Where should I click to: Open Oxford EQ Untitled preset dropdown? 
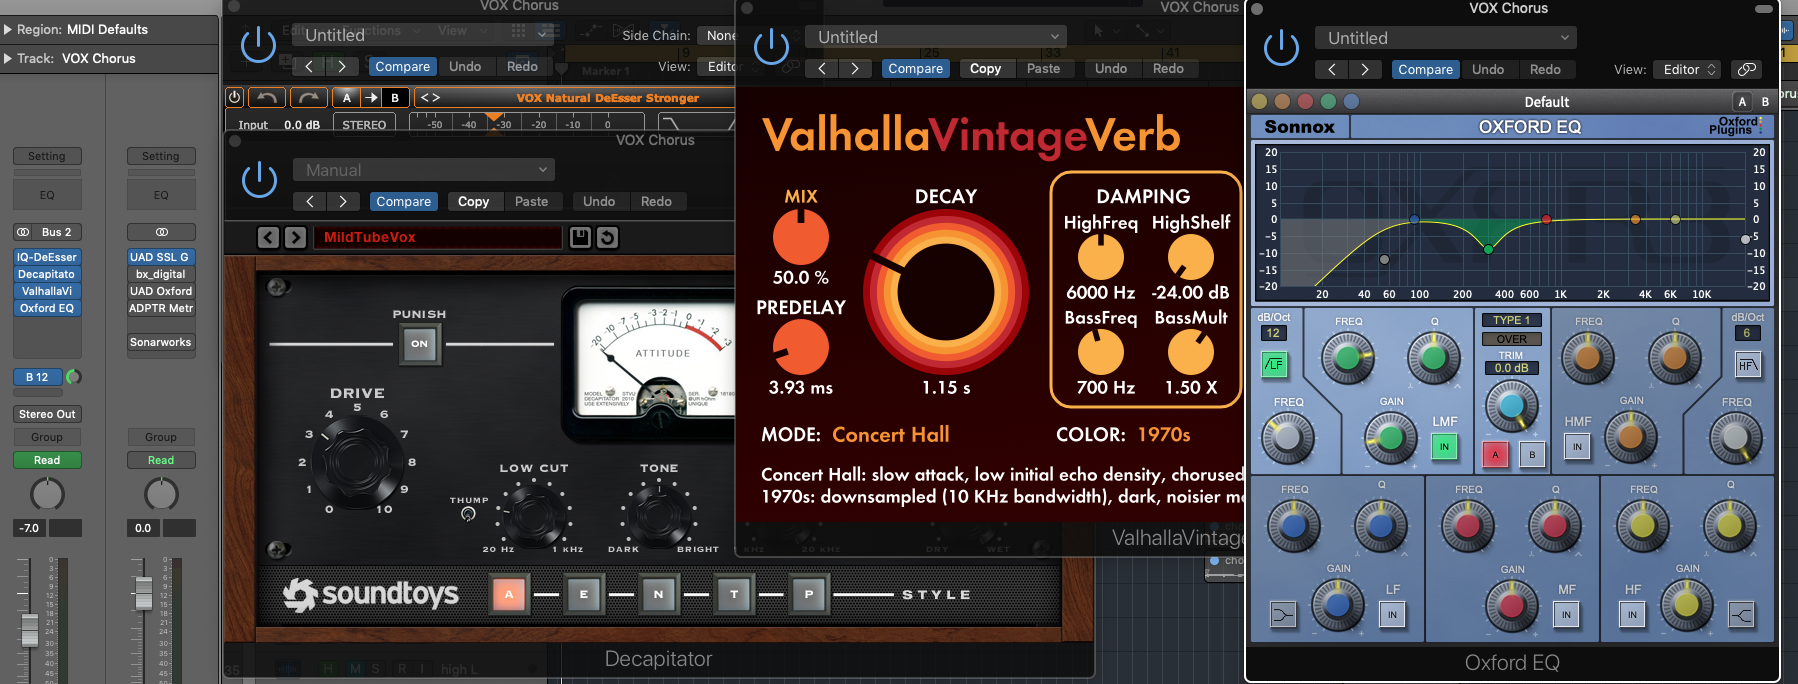point(1446,38)
